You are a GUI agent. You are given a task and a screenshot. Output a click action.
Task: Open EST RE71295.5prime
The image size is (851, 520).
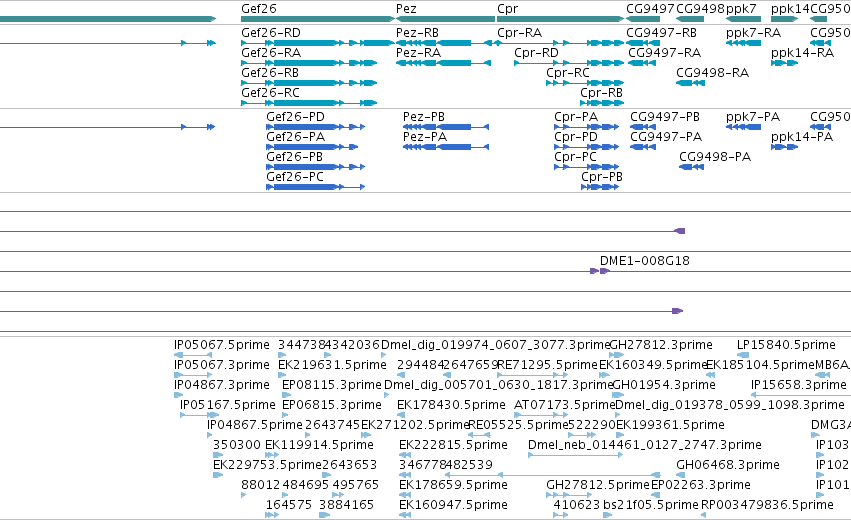click(x=547, y=365)
